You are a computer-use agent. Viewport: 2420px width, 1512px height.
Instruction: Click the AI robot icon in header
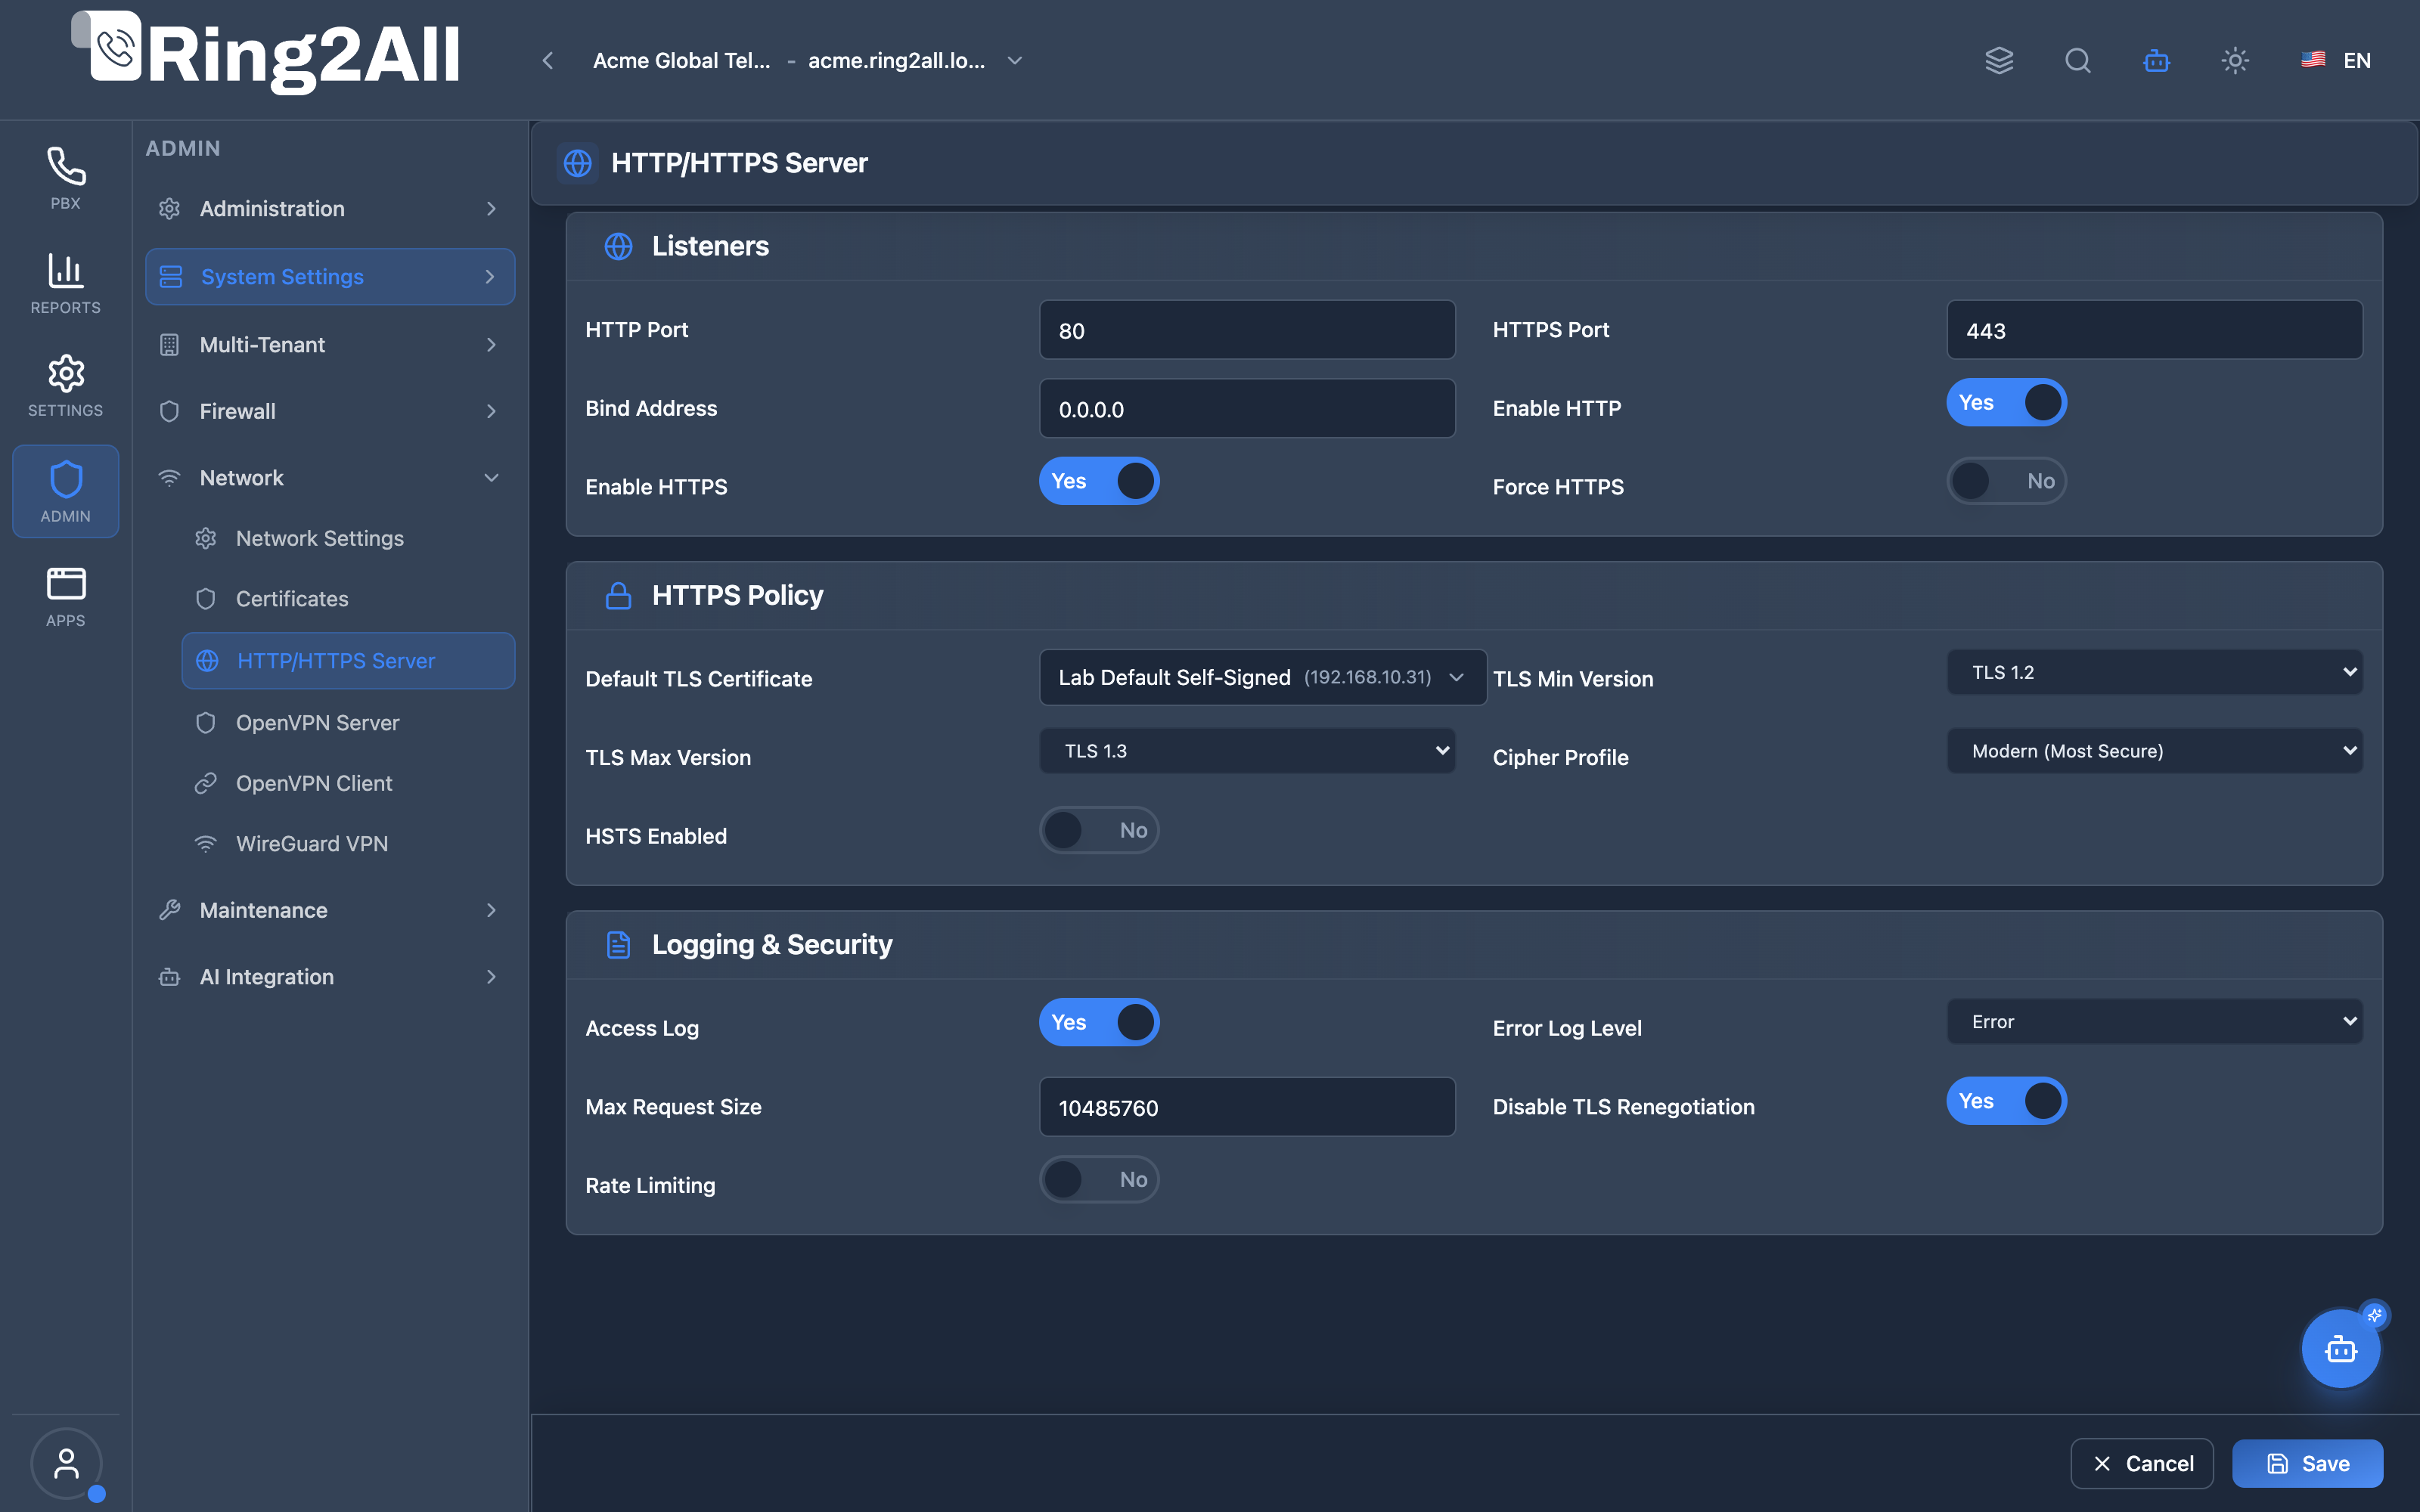2157,60
